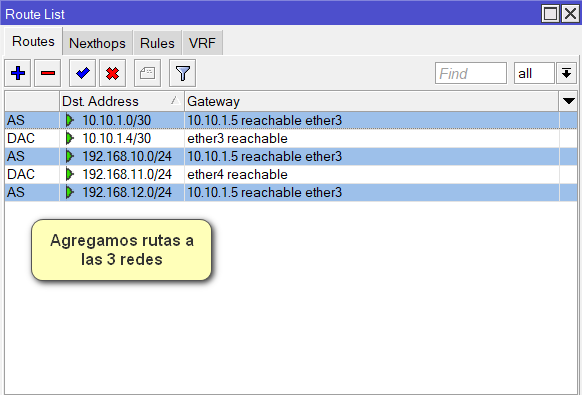Open the column selector dropdown arrow
582x395 pixels.
point(569,101)
